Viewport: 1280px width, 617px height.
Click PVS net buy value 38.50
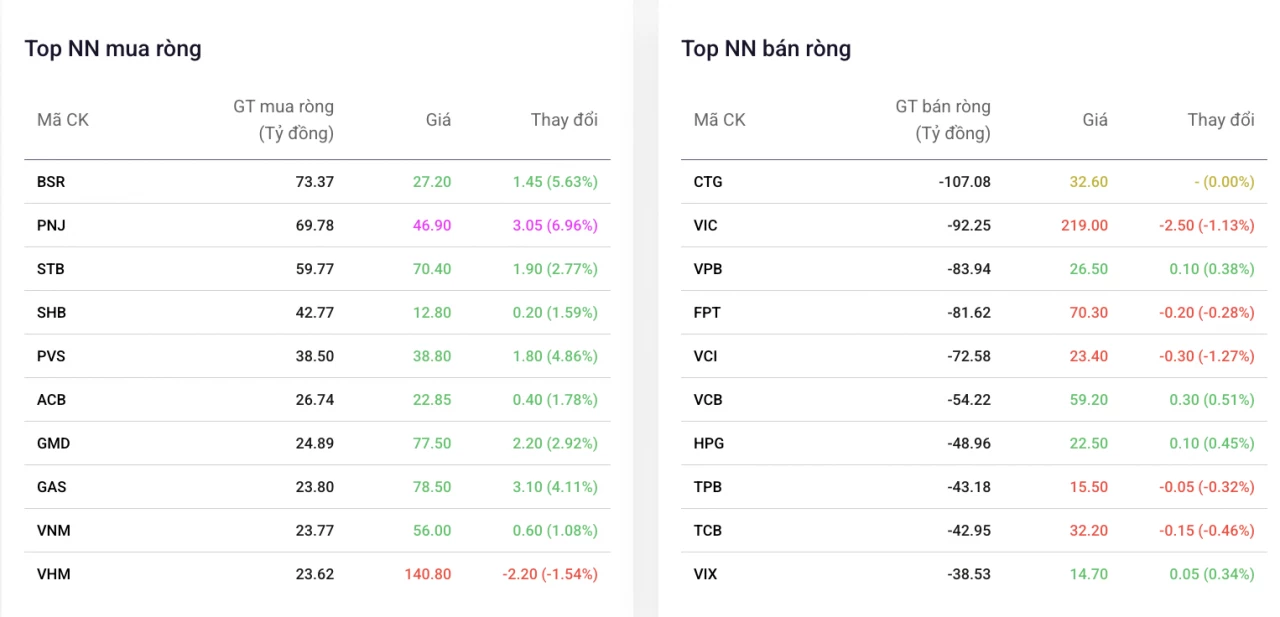coord(315,356)
